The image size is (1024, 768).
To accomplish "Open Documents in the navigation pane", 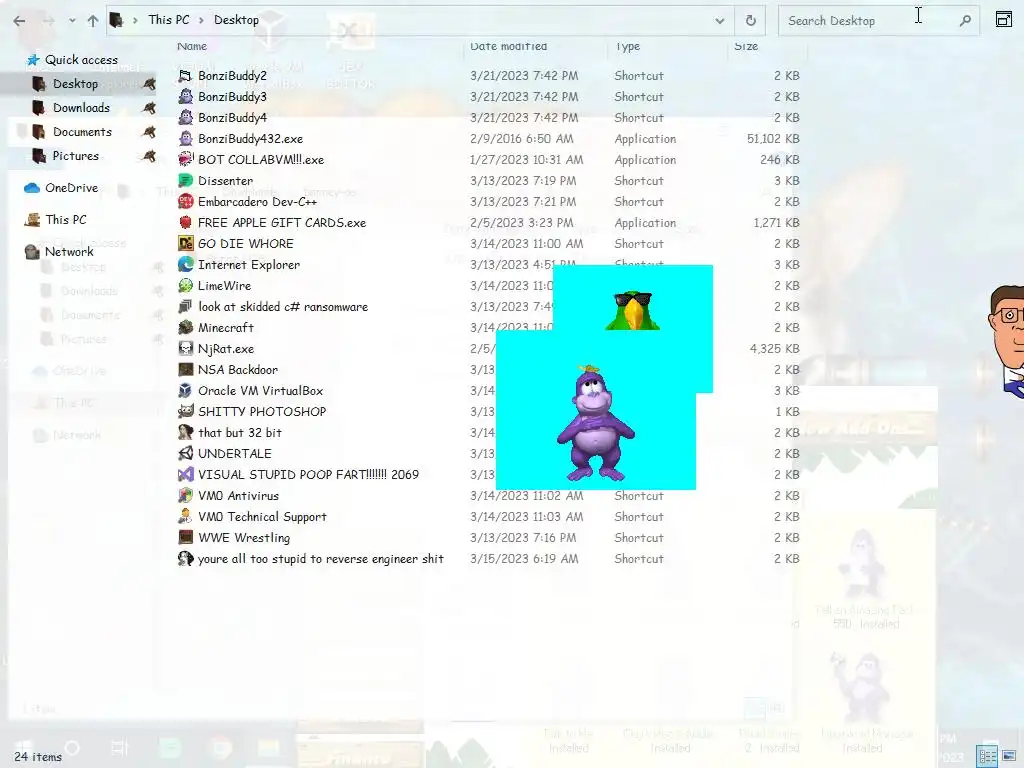I will click(82, 132).
